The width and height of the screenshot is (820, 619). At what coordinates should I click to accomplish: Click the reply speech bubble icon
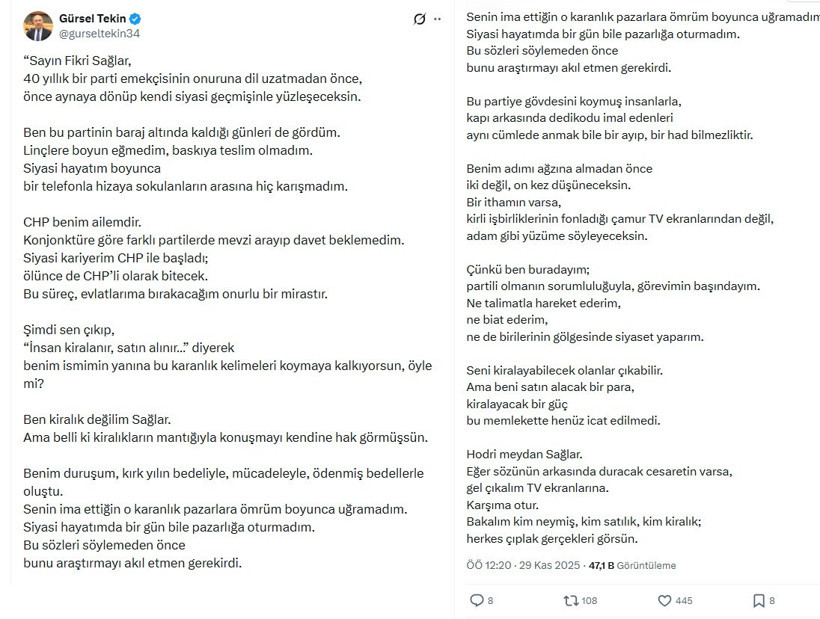[x=475, y=601]
